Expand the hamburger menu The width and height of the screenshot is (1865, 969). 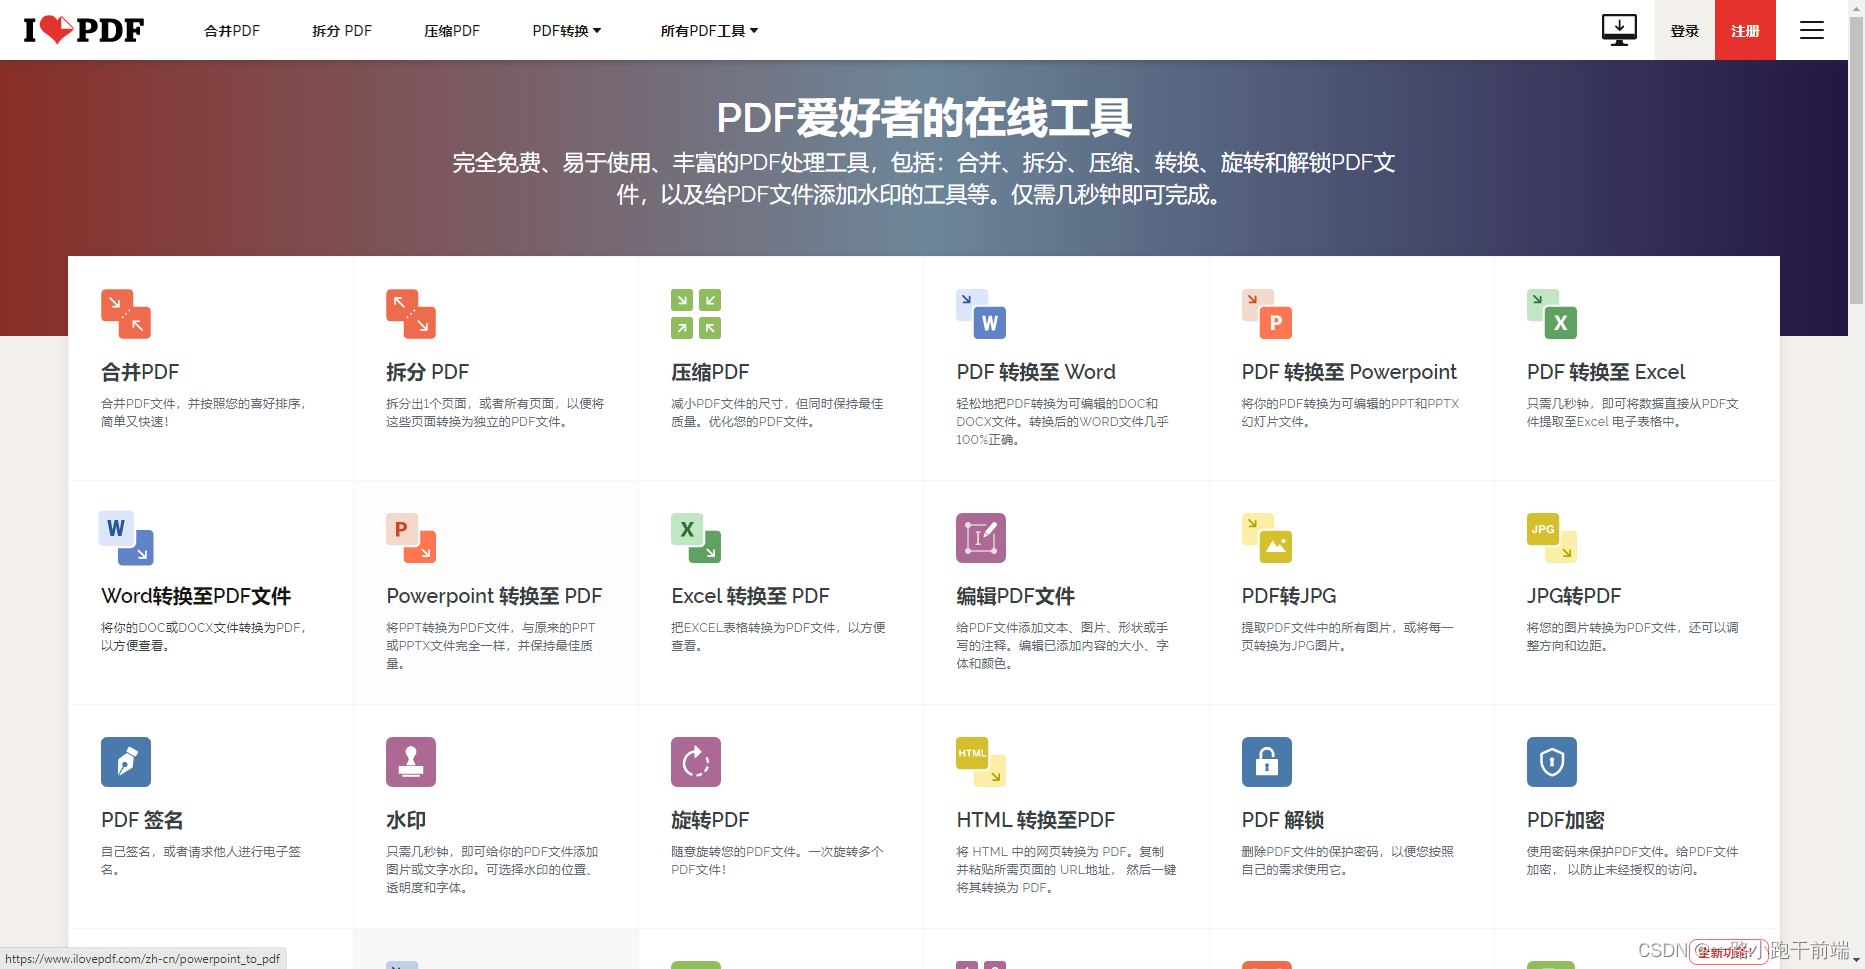click(x=1812, y=30)
